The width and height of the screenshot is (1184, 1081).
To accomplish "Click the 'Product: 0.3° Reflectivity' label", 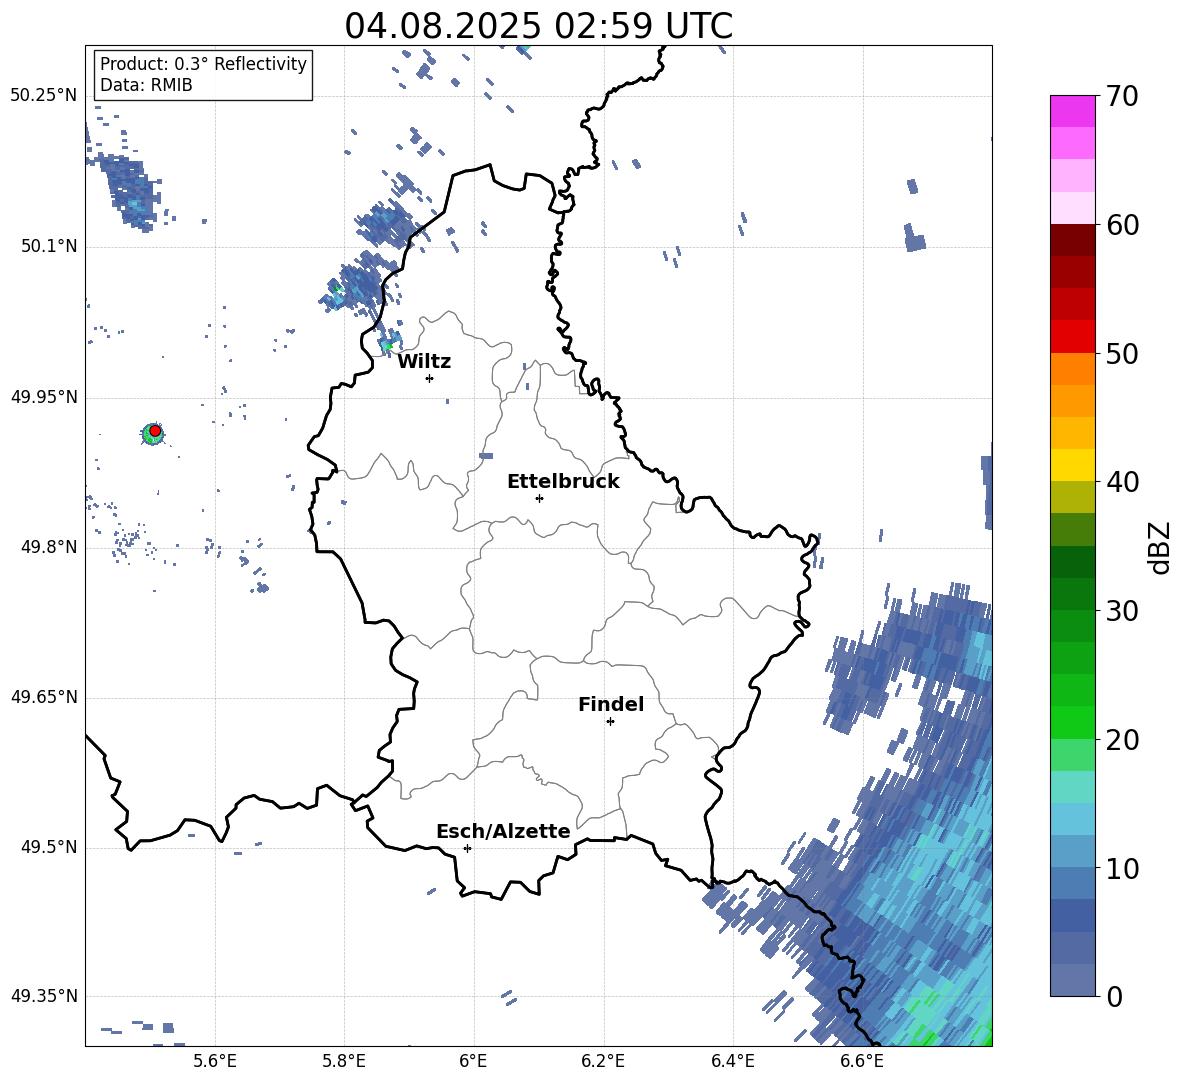I will (x=203, y=64).
